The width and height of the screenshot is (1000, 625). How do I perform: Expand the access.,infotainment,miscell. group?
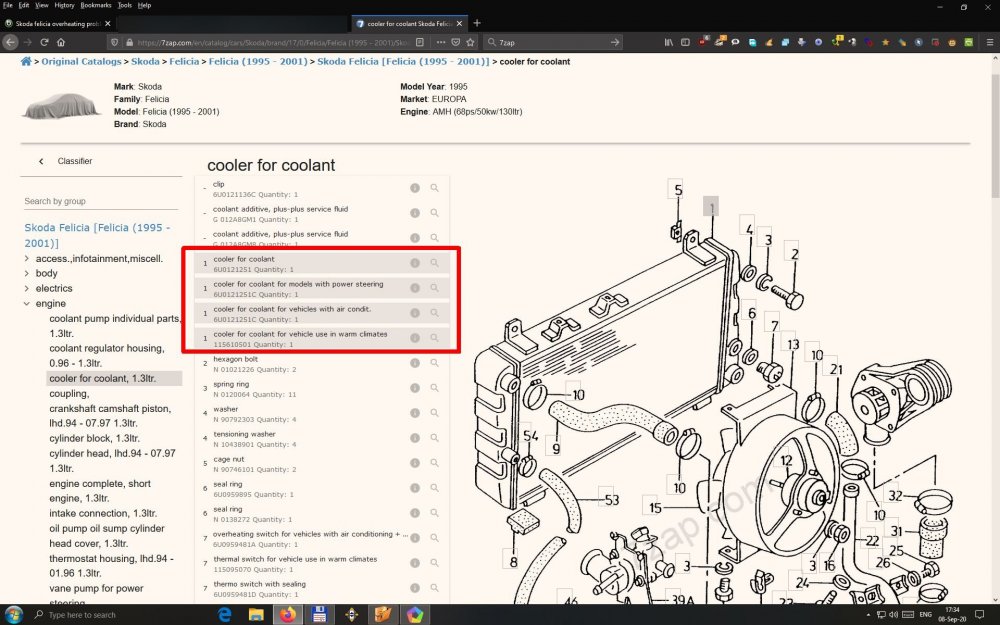[x=26, y=258]
